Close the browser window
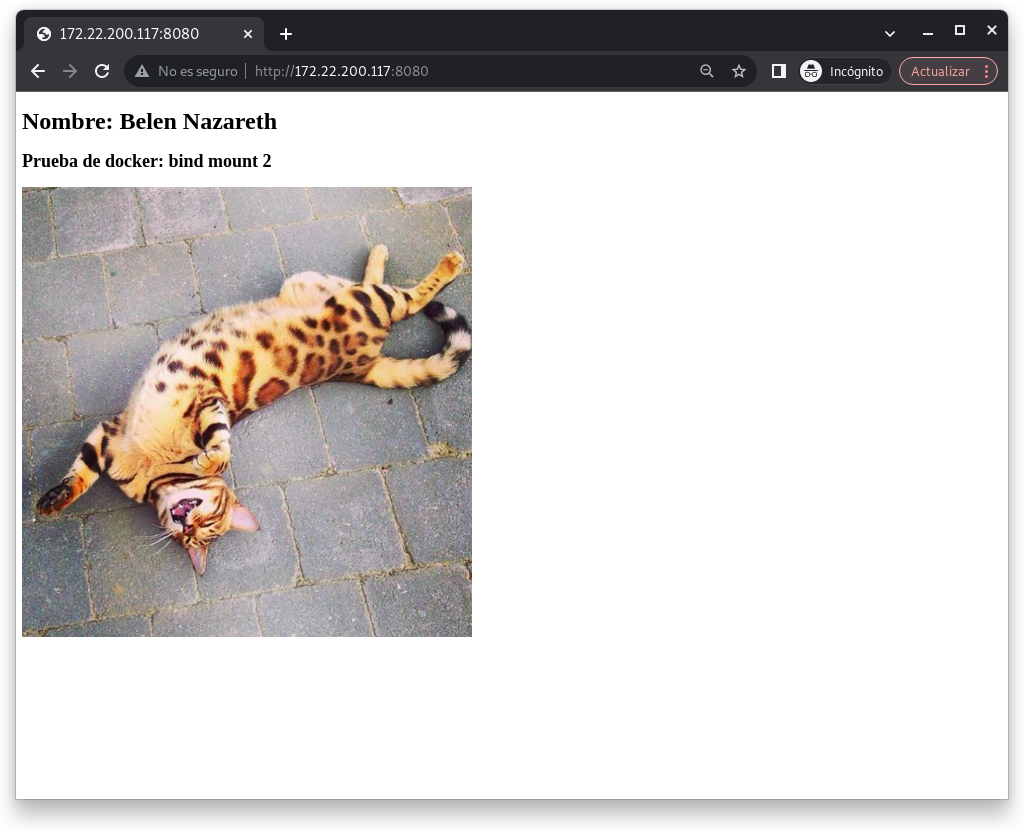This screenshot has width=1024, height=831. [992, 31]
